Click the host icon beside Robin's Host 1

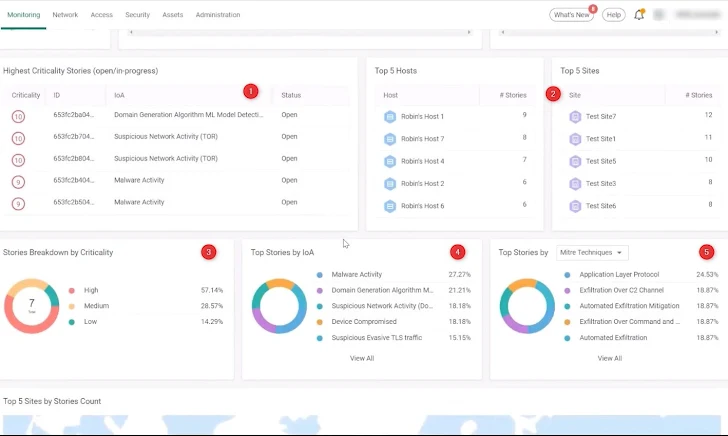click(x=390, y=117)
